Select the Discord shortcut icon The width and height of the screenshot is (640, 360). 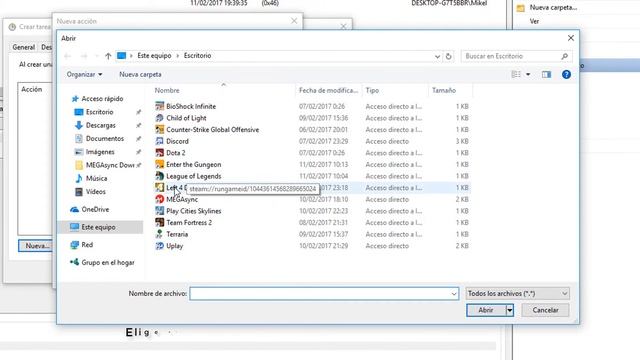(x=160, y=141)
